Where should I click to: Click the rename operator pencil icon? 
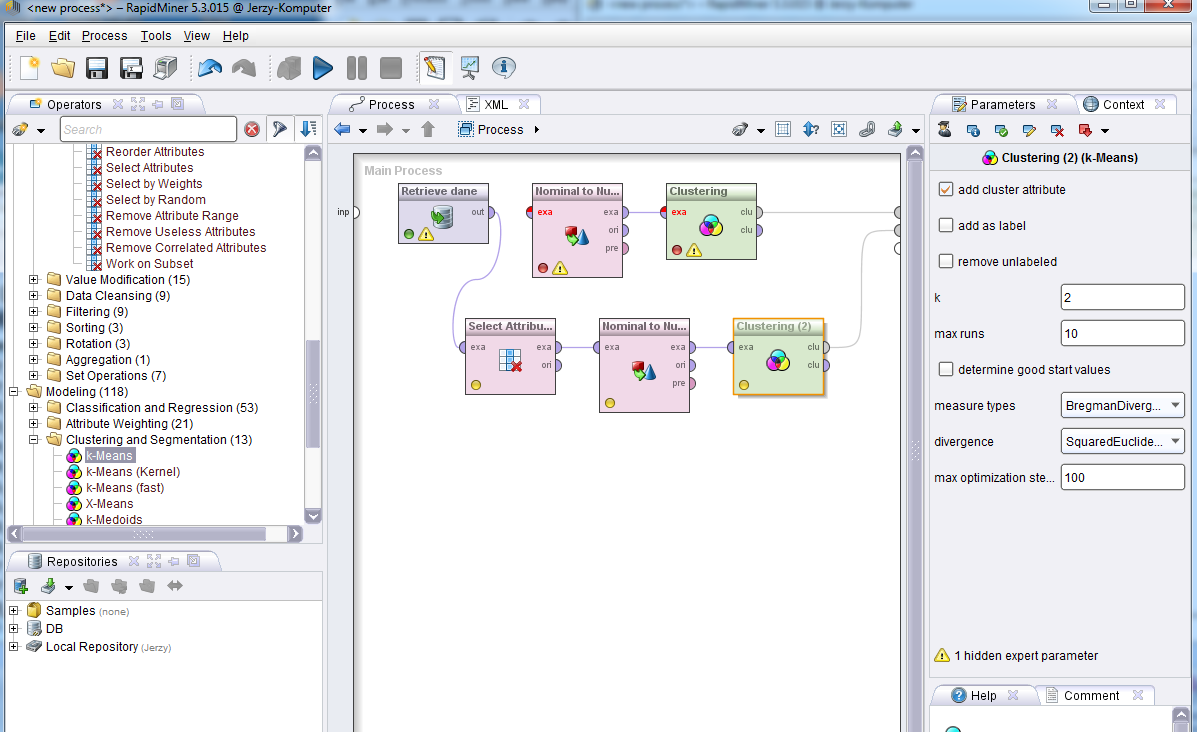coord(1030,131)
